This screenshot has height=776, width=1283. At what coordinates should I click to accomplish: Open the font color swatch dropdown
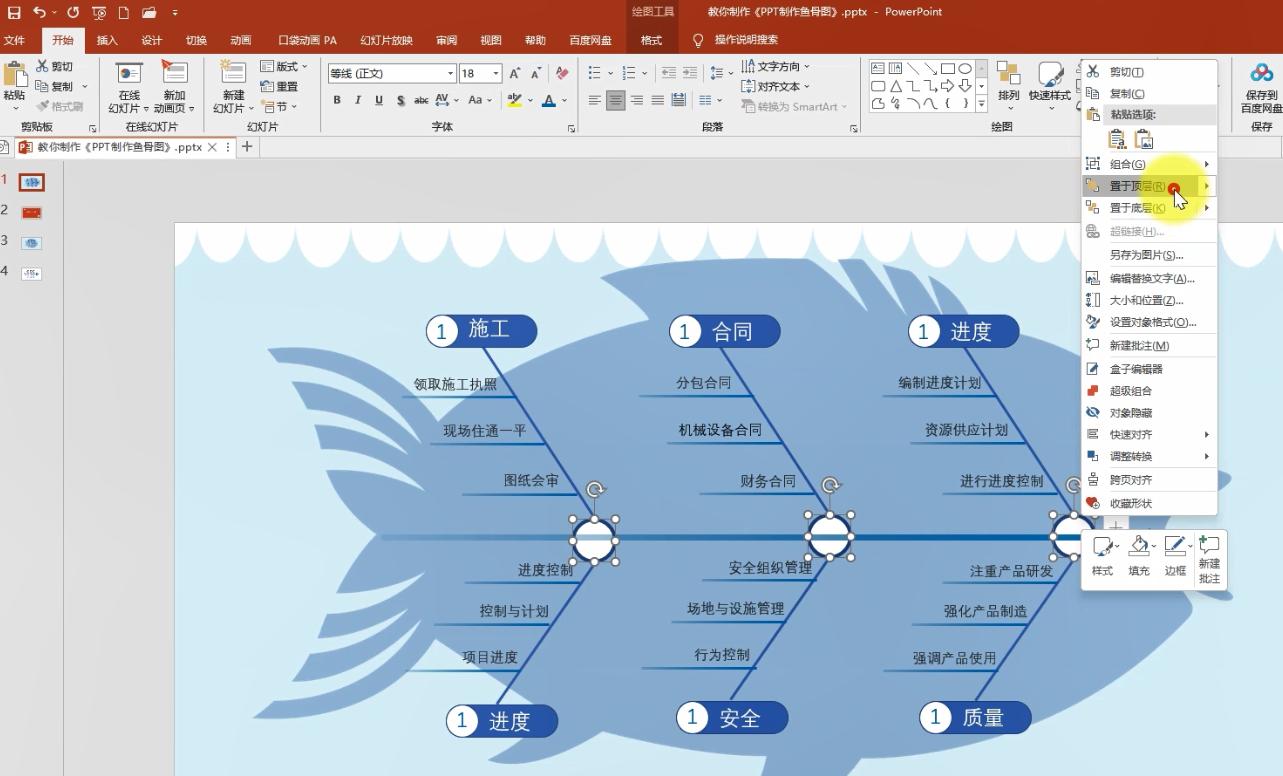(x=562, y=102)
